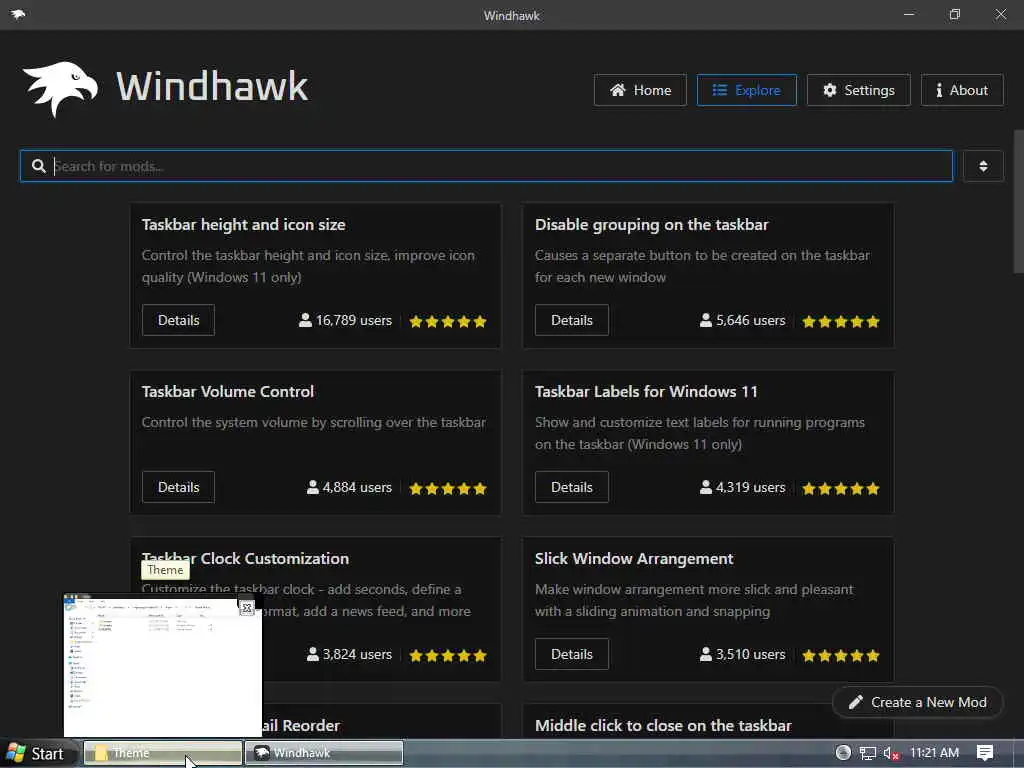Click star rating of Taskbar height mod
Viewport: 1024px width, 768px height.
pyautogui.click(x=448, y=321)
